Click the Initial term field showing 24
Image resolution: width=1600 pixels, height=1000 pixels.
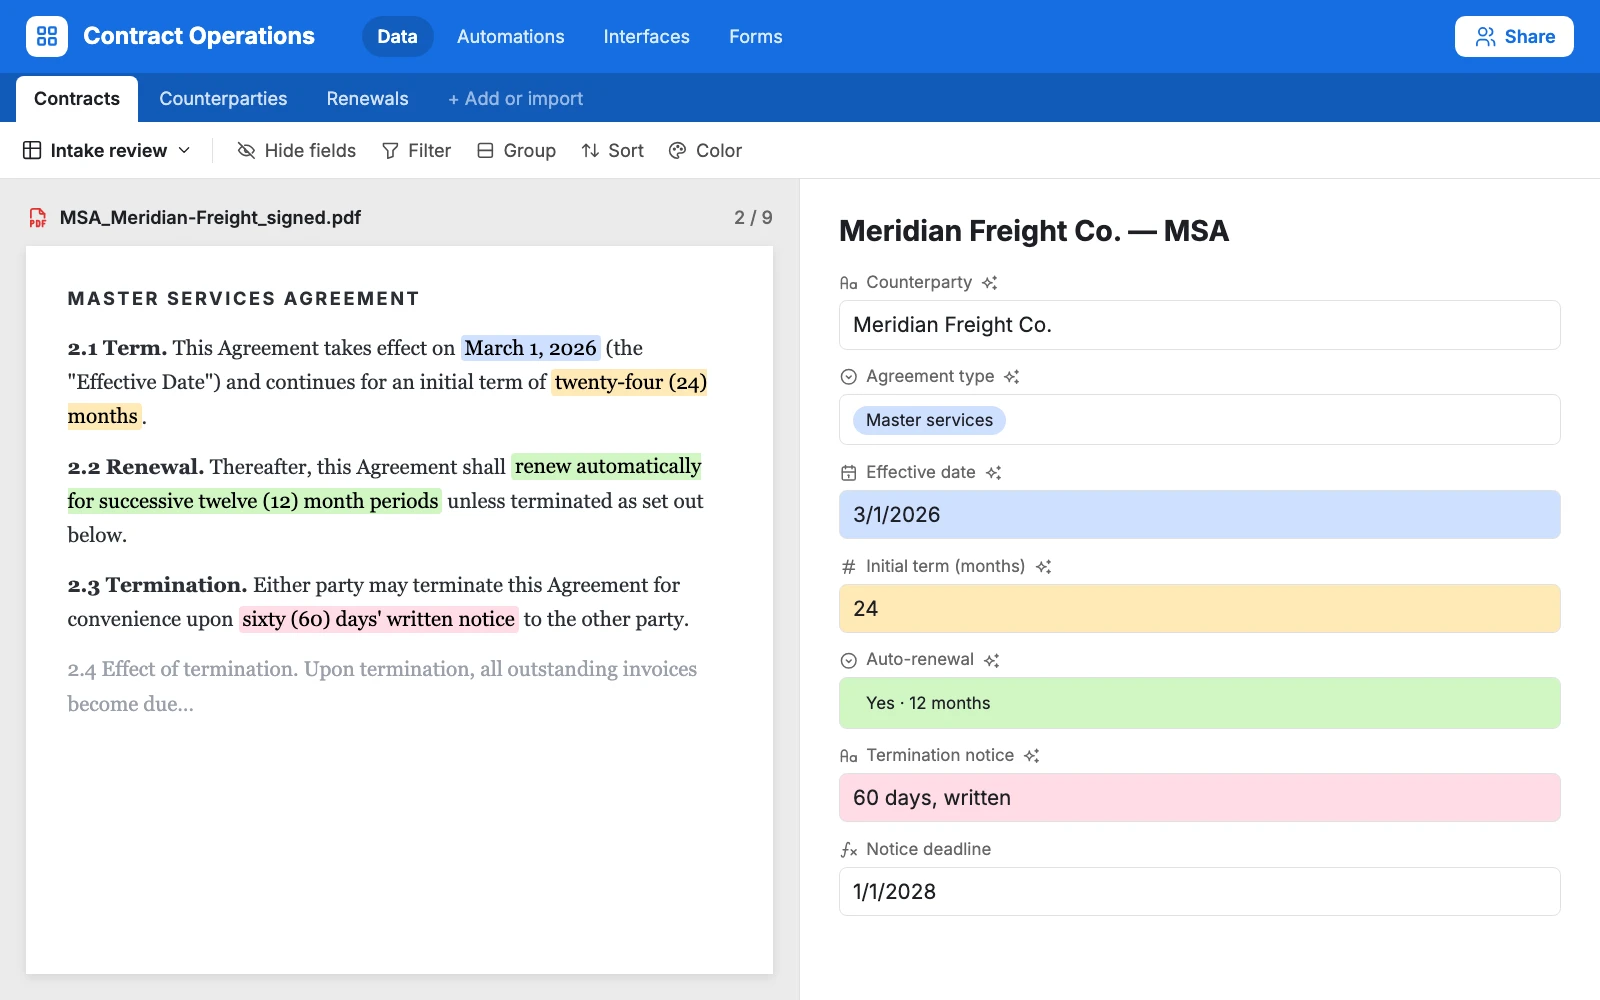[x=1200, y=609]
